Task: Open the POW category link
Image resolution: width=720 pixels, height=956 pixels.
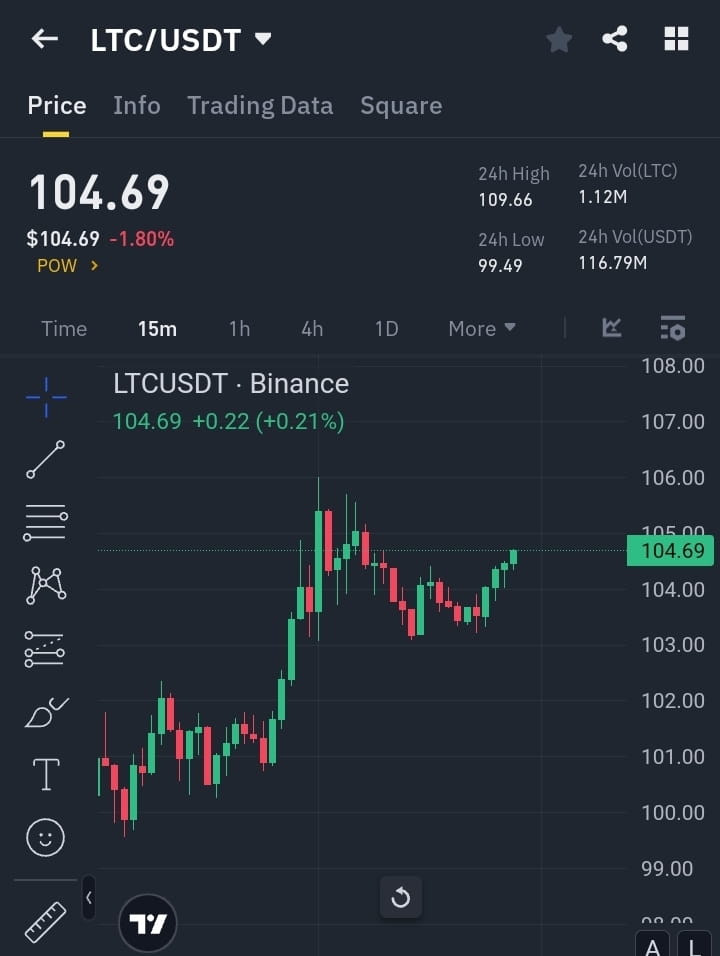Action: pos(68,266)
